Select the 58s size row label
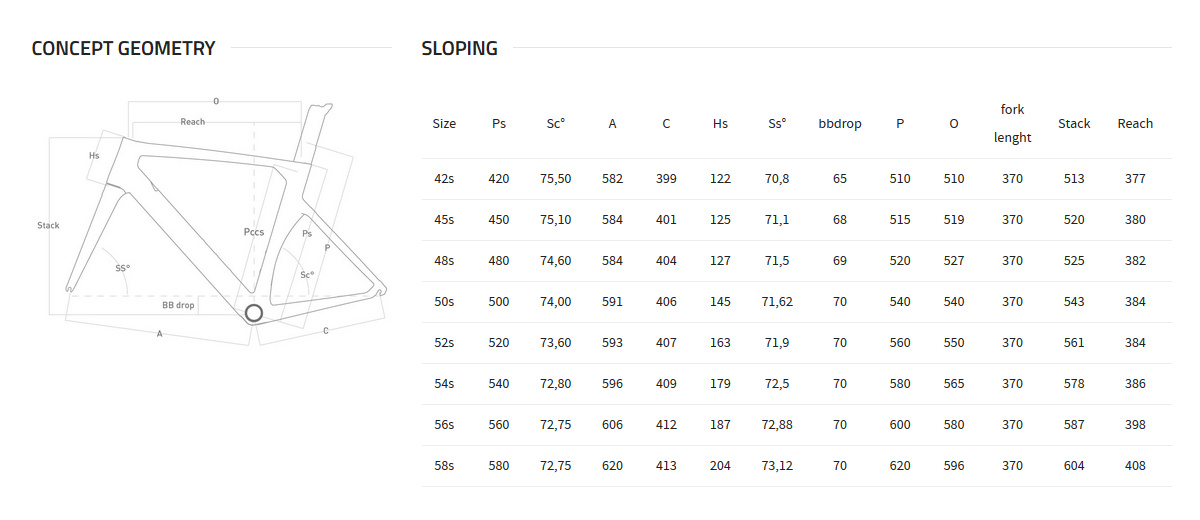The image size is (1200, 520). click(x=444, y=466)
